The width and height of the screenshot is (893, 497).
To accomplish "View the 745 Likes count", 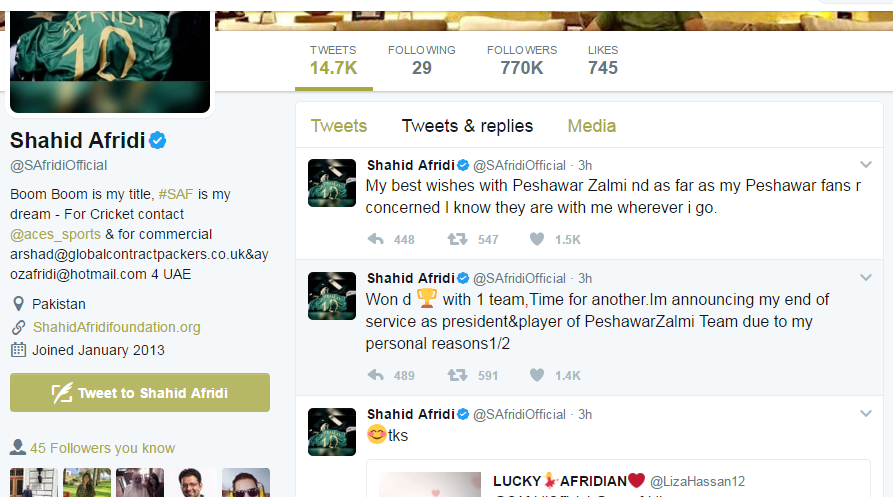I will tap(603, 60).
